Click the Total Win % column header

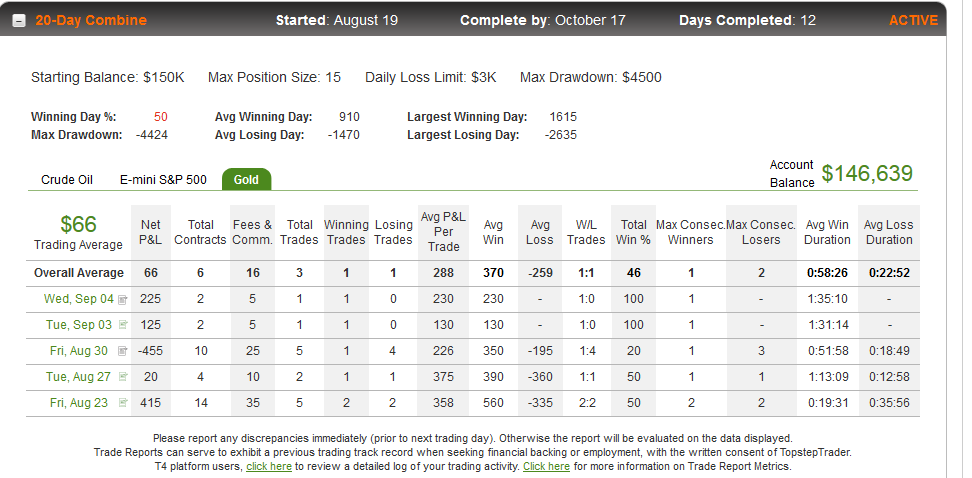click(634, 232)
